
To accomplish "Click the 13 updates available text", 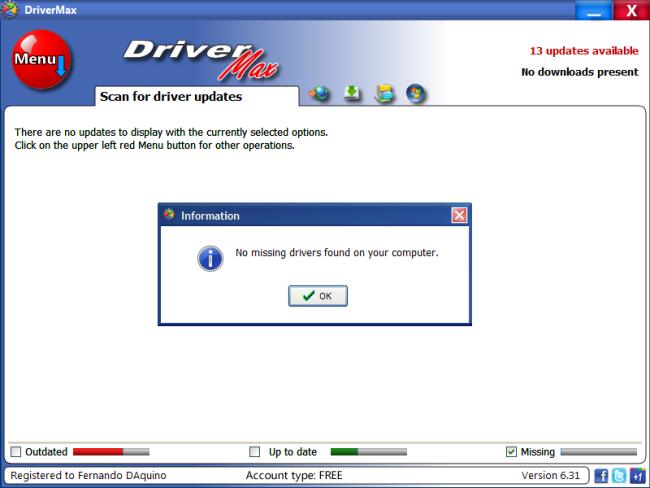I will 584,51.
